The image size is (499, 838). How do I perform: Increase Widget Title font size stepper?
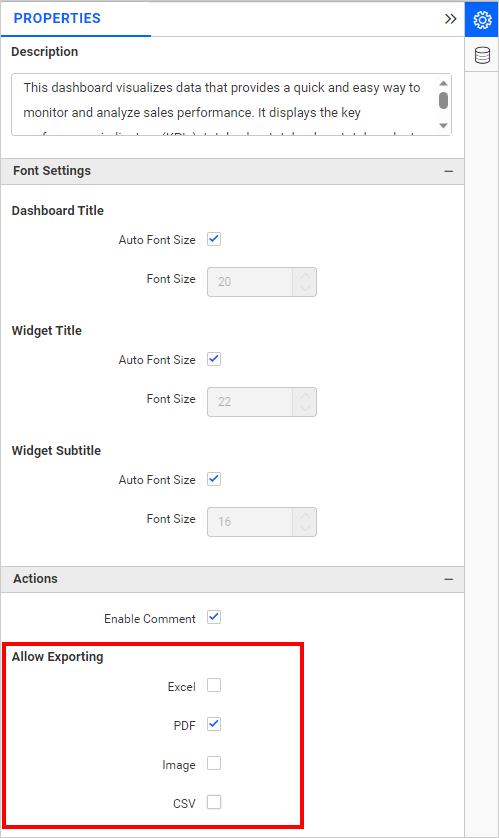coord(305,396)
